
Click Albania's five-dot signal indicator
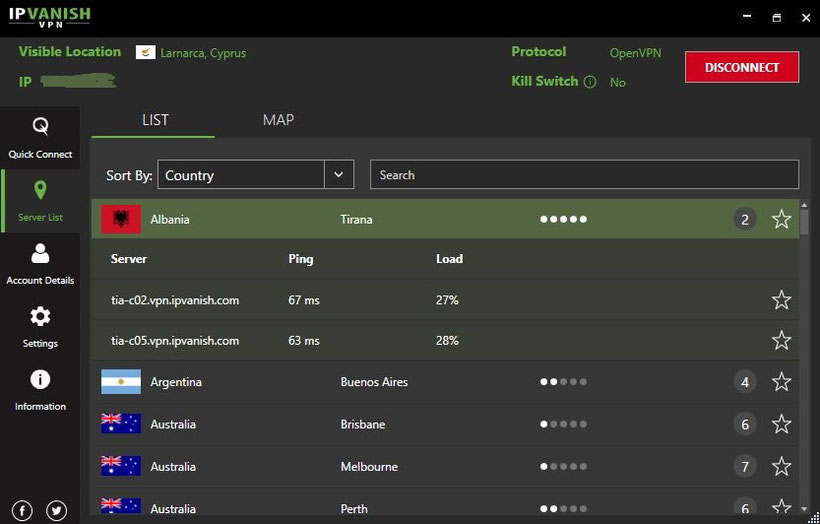(x=563, y=219)
